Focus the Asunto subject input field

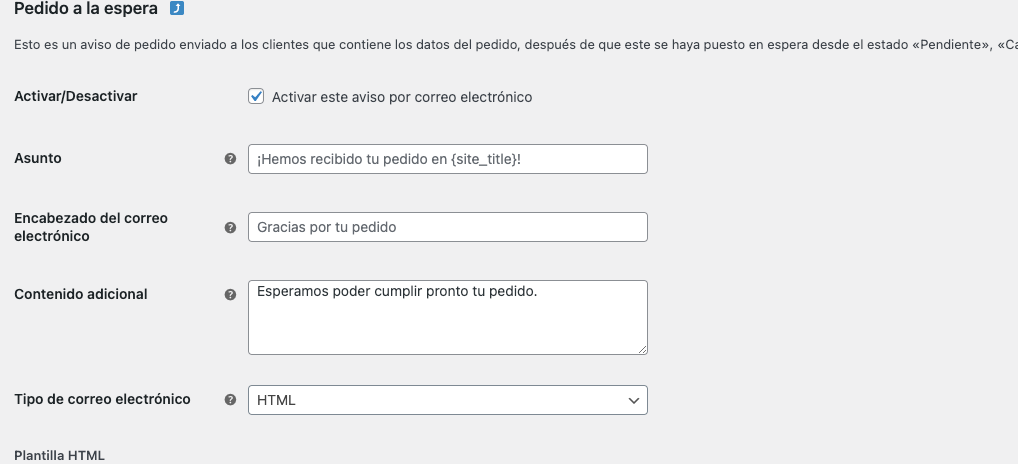[447, 159]
